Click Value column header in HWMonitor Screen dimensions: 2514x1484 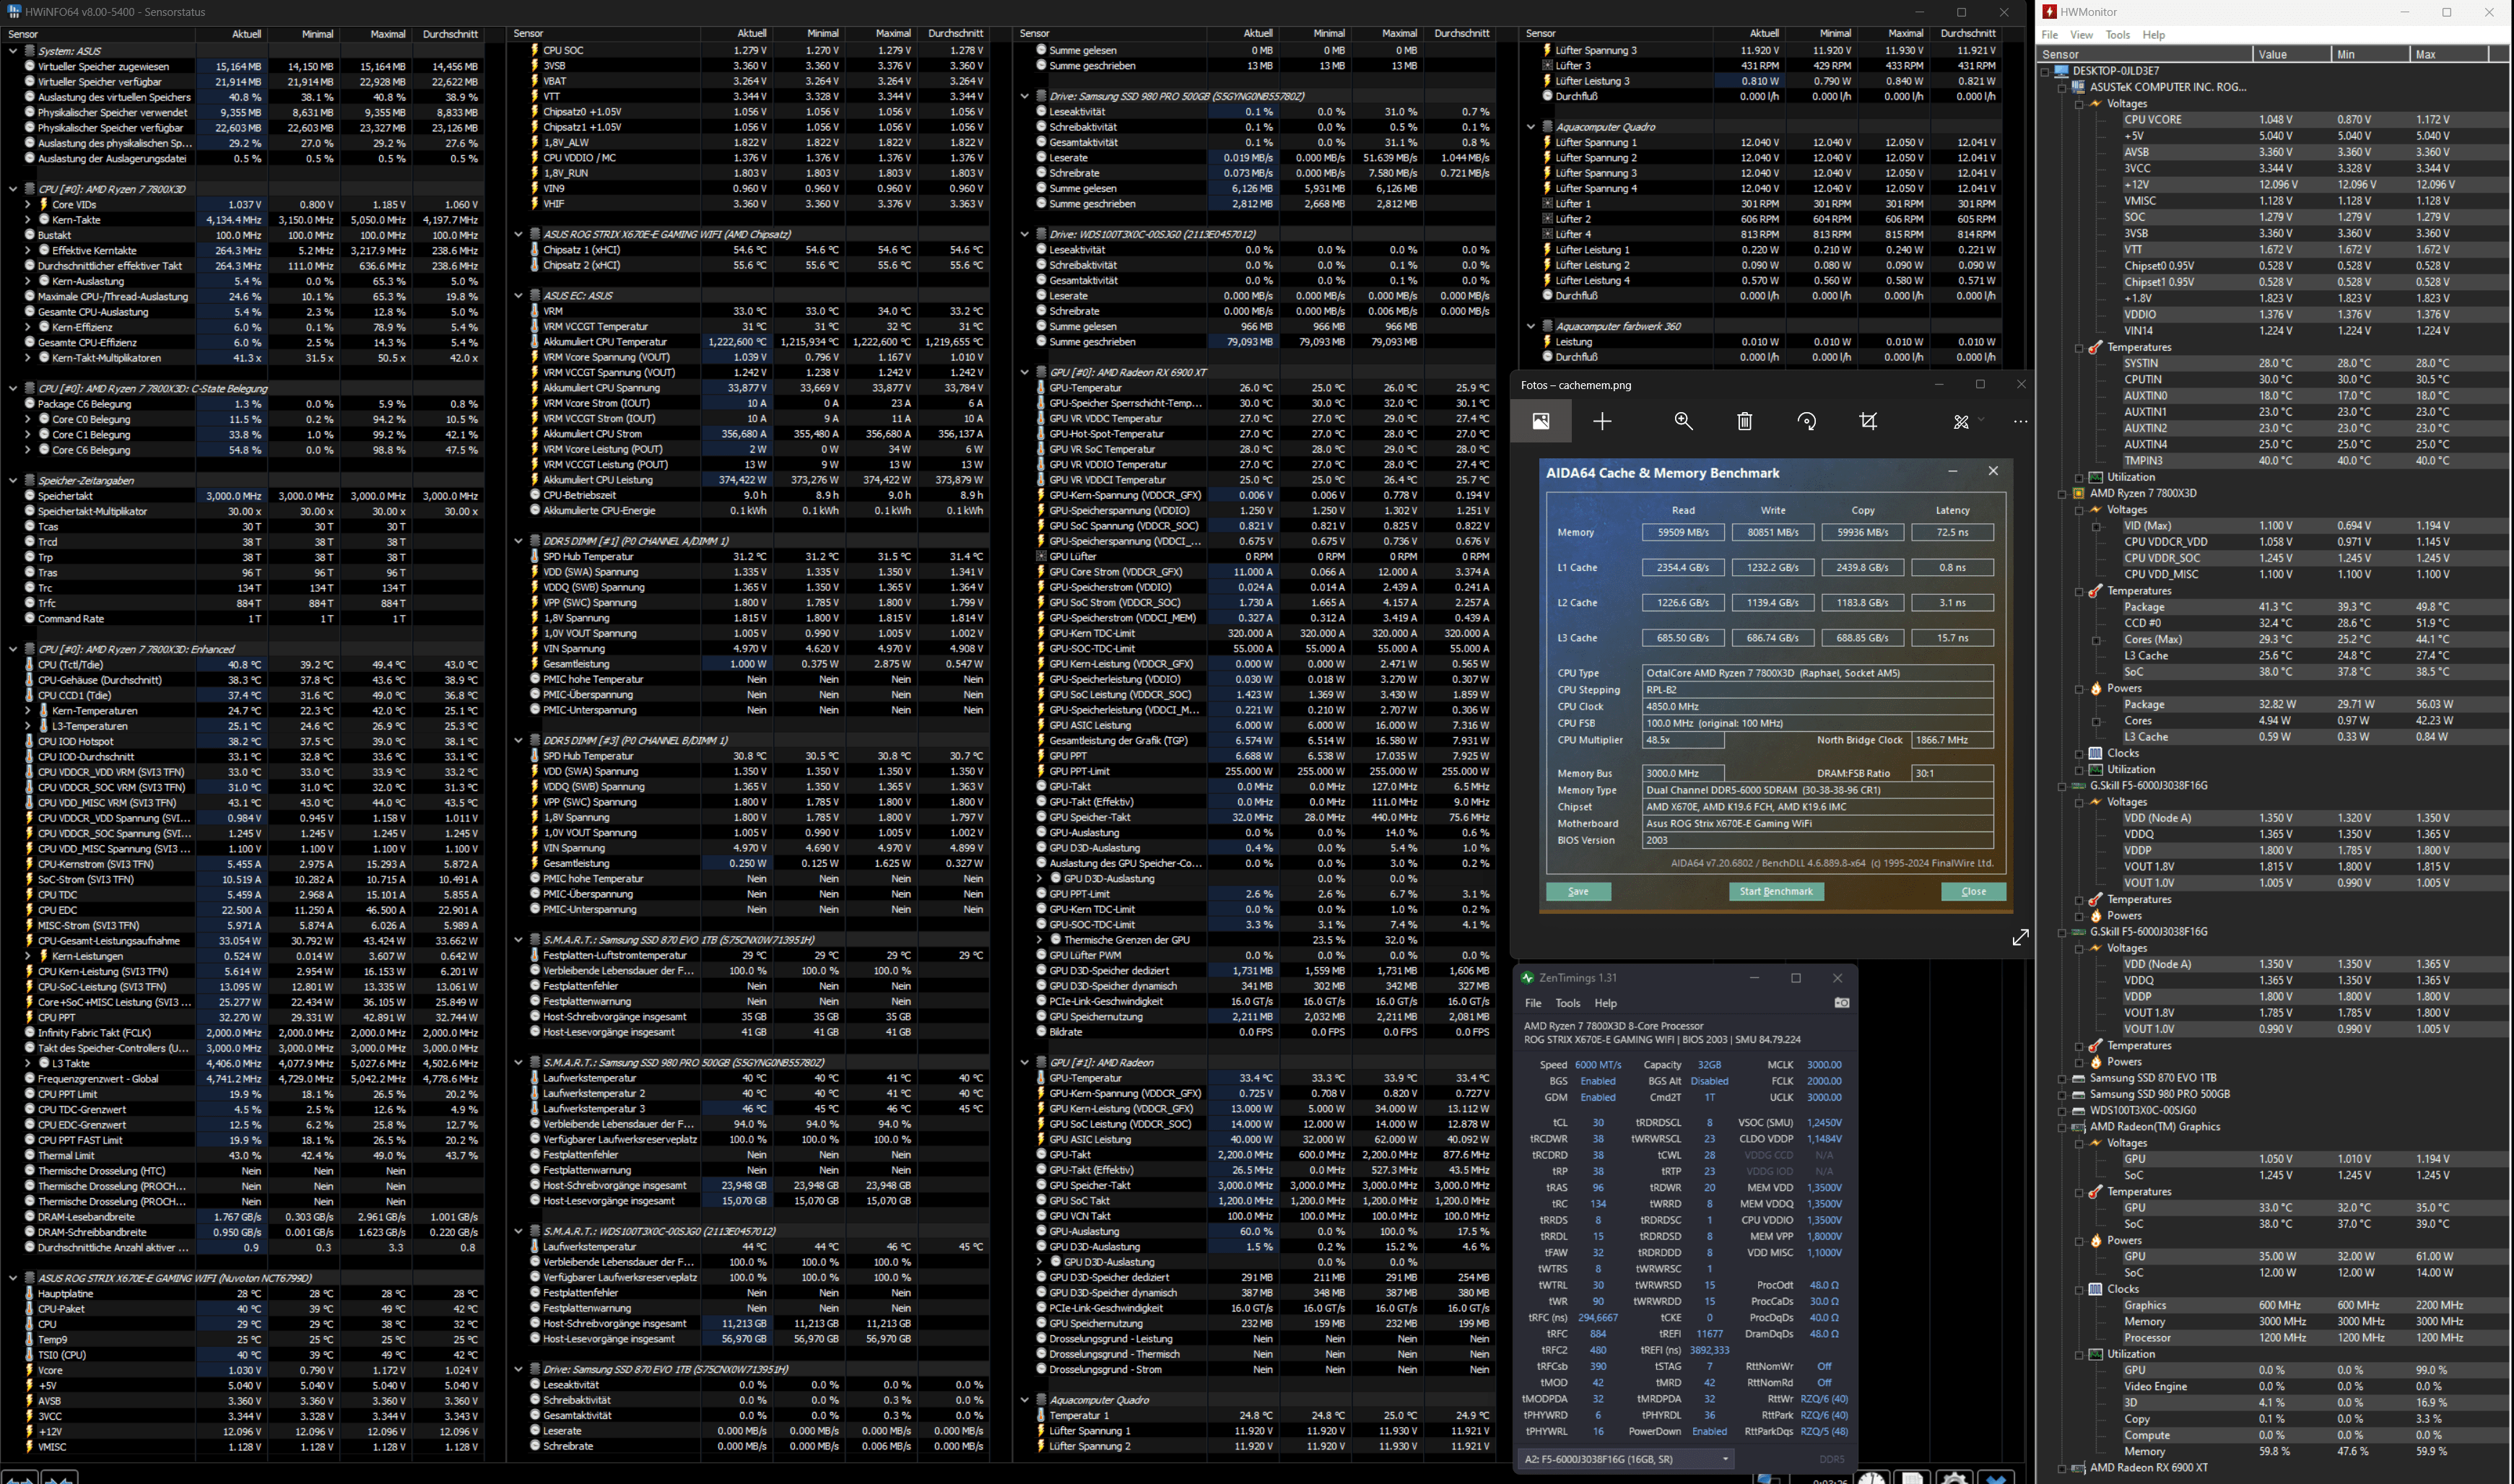(2272, 54)
